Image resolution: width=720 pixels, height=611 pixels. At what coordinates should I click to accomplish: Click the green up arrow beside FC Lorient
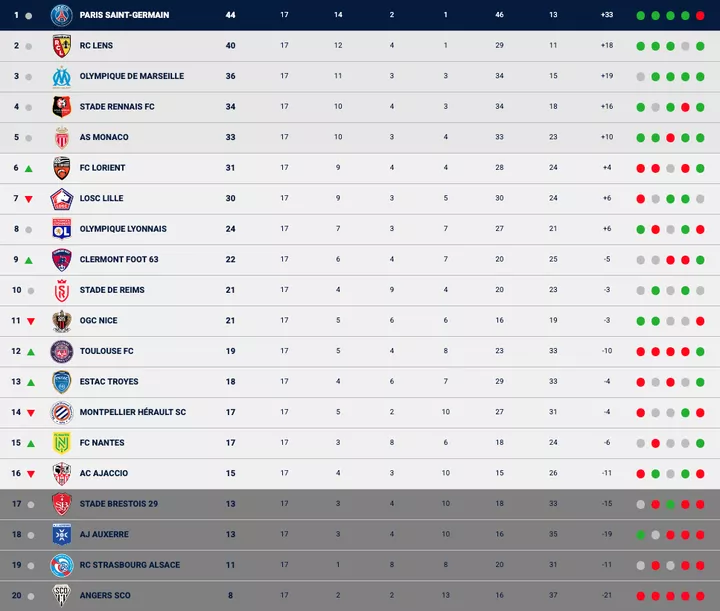(29, 168)
